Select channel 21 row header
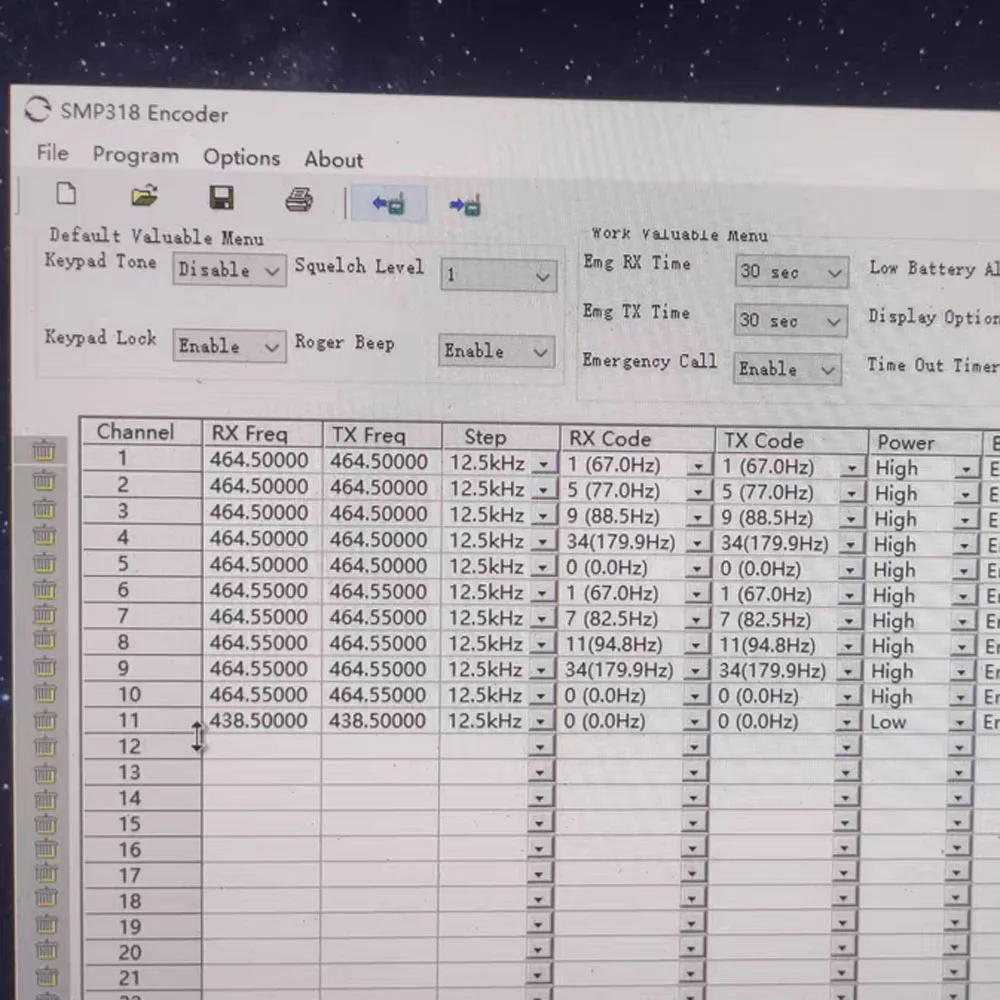 [142, 978]
